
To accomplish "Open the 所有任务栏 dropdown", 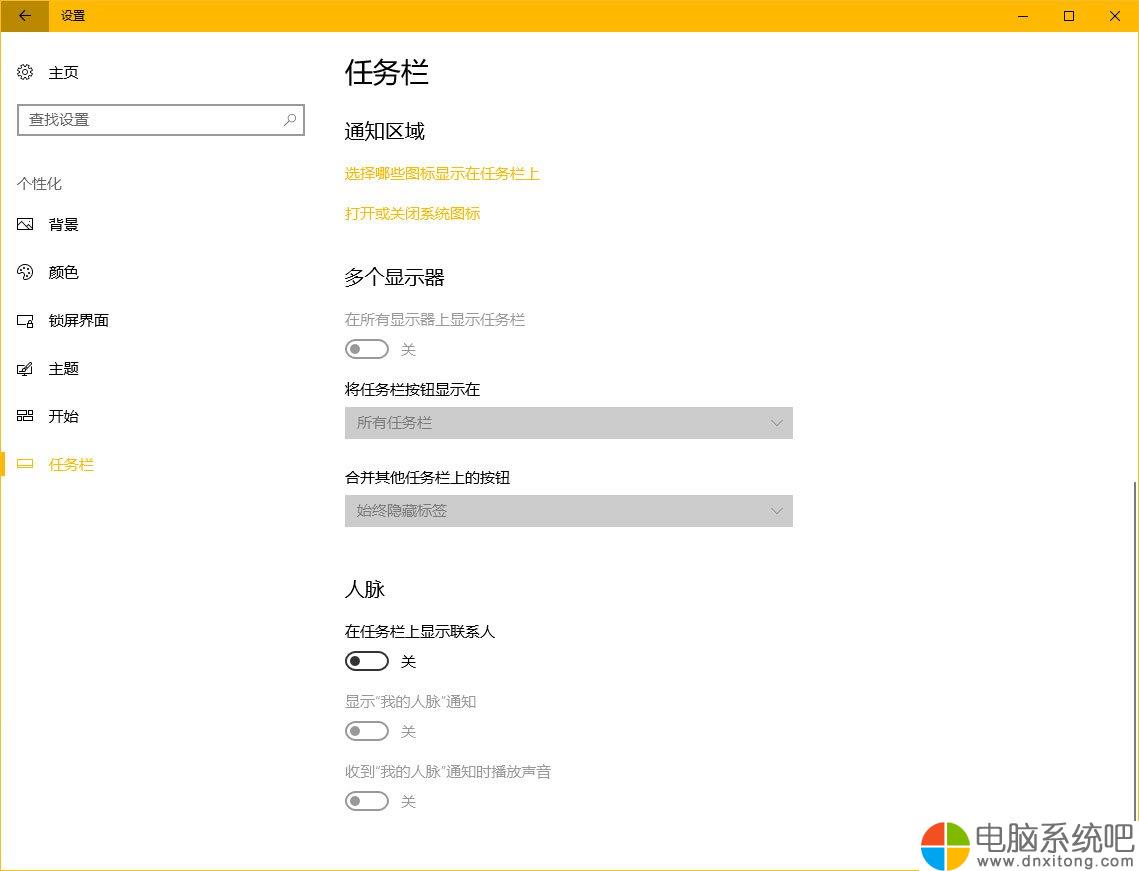I will pos(569,423).
